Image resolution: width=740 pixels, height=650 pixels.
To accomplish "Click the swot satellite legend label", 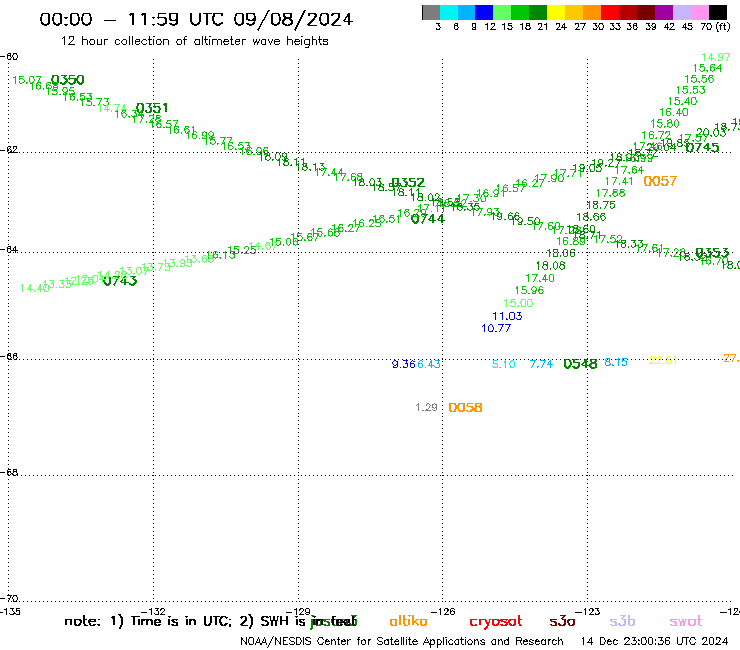I will (x=686, y=621).
